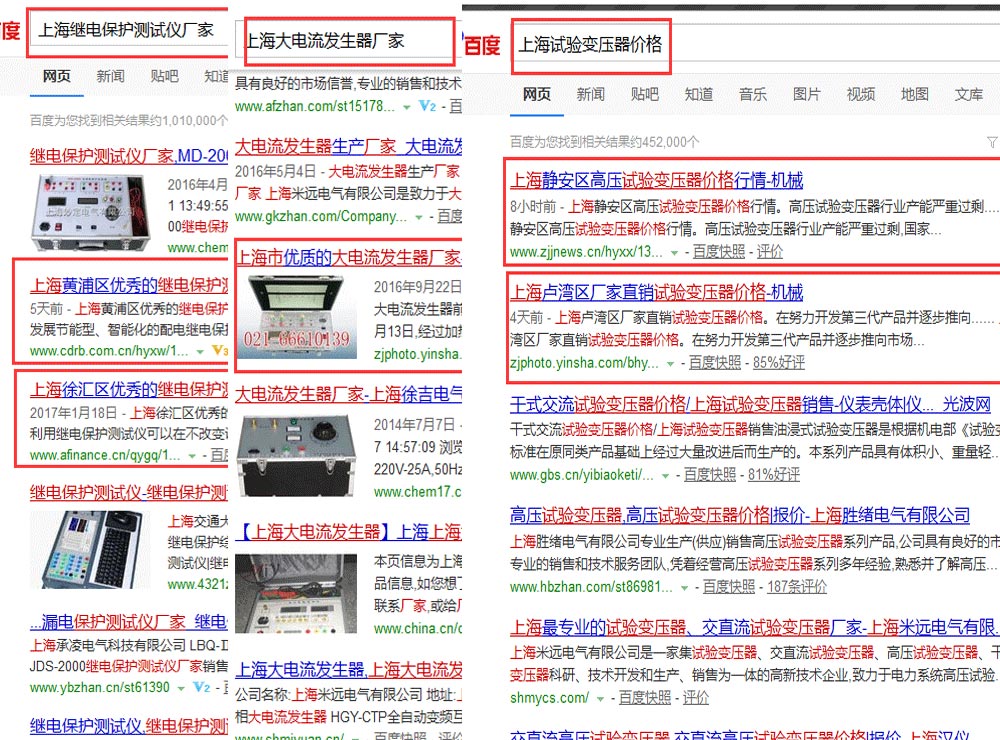Click 百度快照 after www.zjnews.cn

tap(719, 252)
